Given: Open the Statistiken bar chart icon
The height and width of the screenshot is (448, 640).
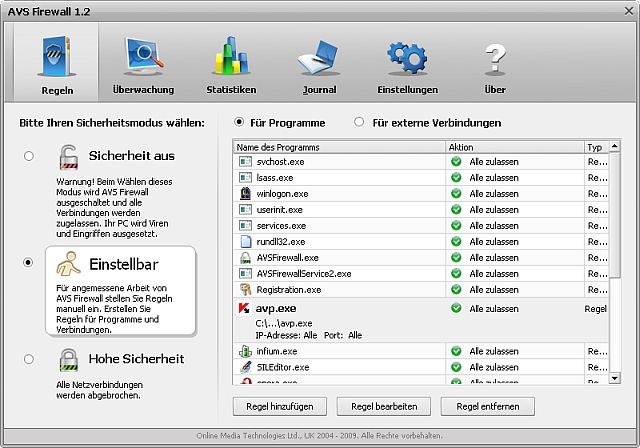Looking at the screenshot, I should (x=232, y=55).
